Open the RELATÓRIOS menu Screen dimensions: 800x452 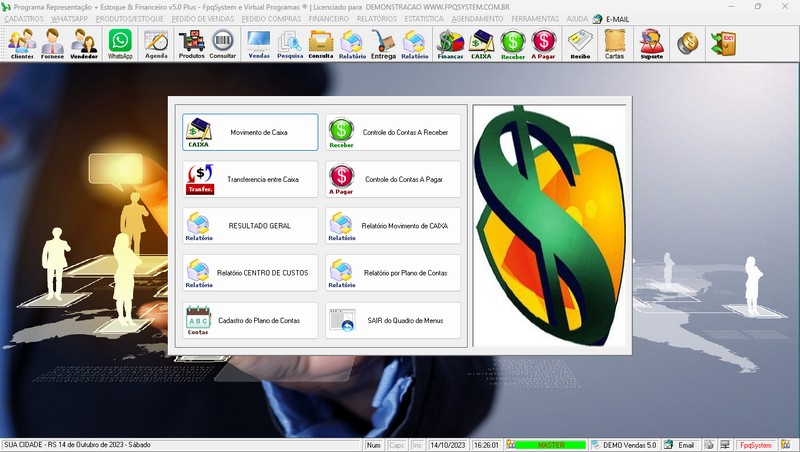(x=377, y=19)
